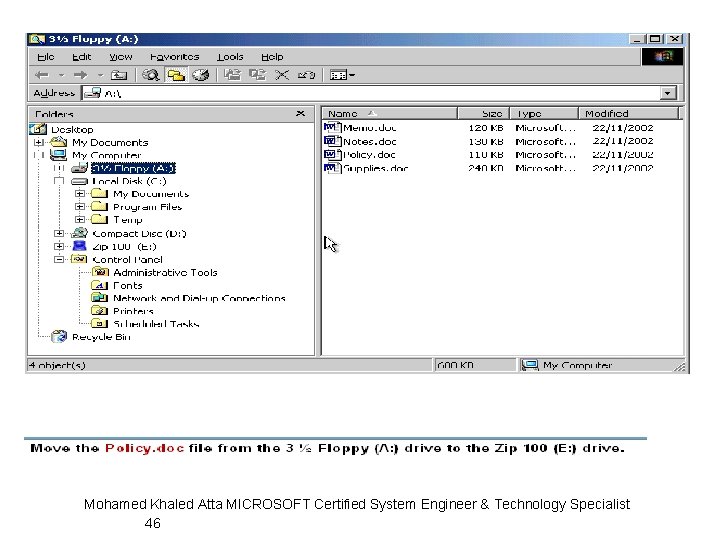
Task: Expand My Documents under Desktop
Action: point(39,142)
